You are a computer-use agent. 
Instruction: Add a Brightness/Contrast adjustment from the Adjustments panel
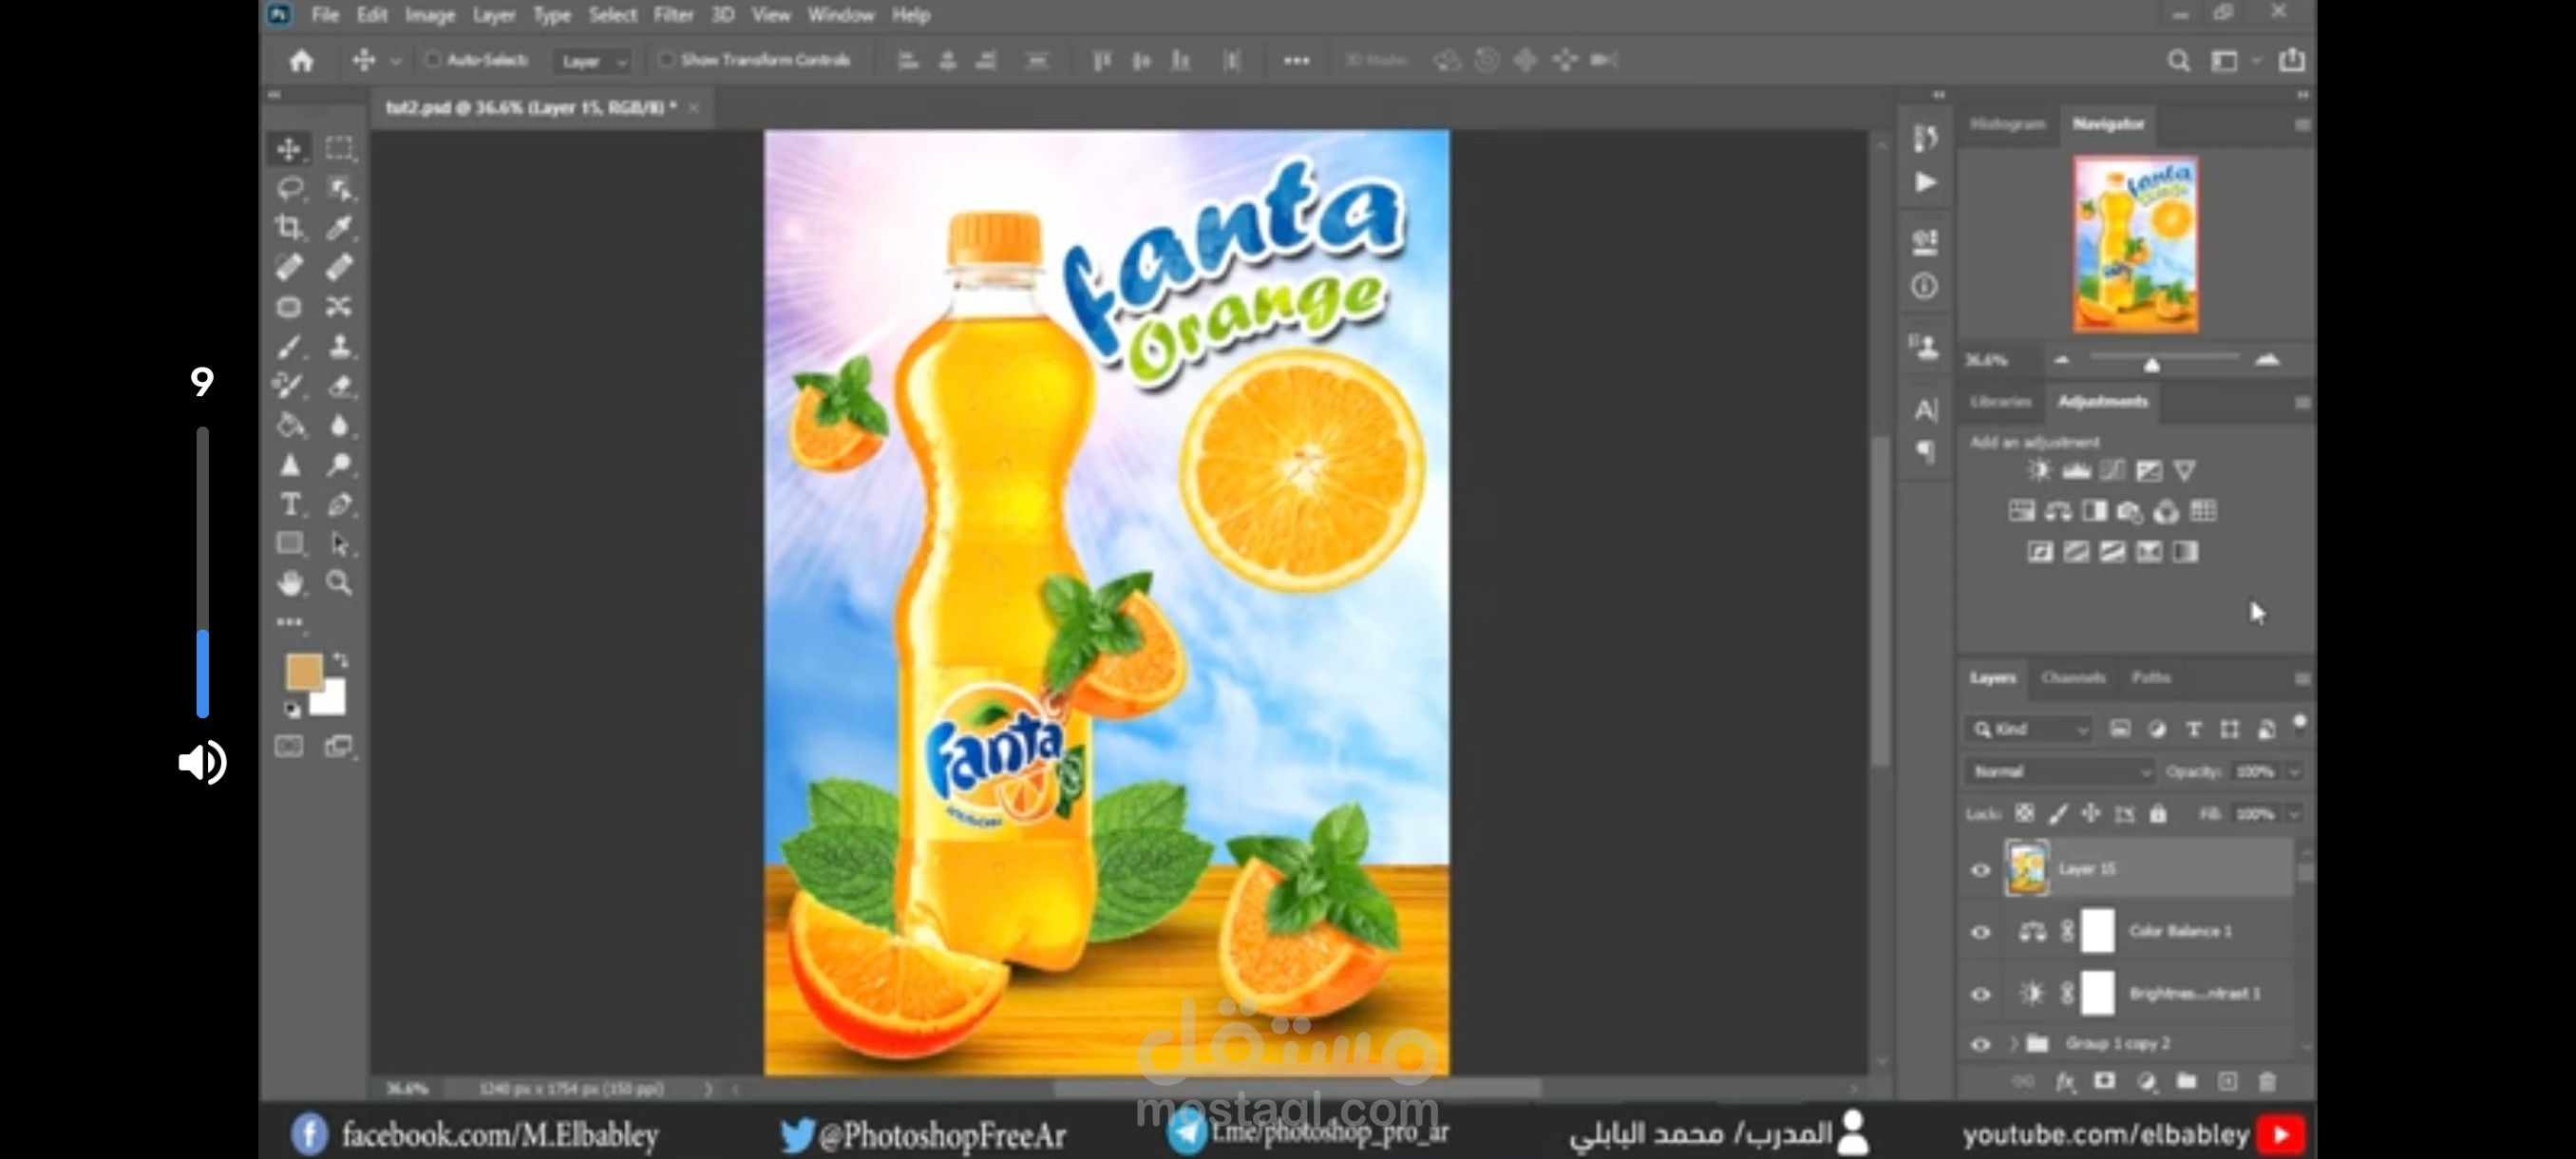point(2039,470)
